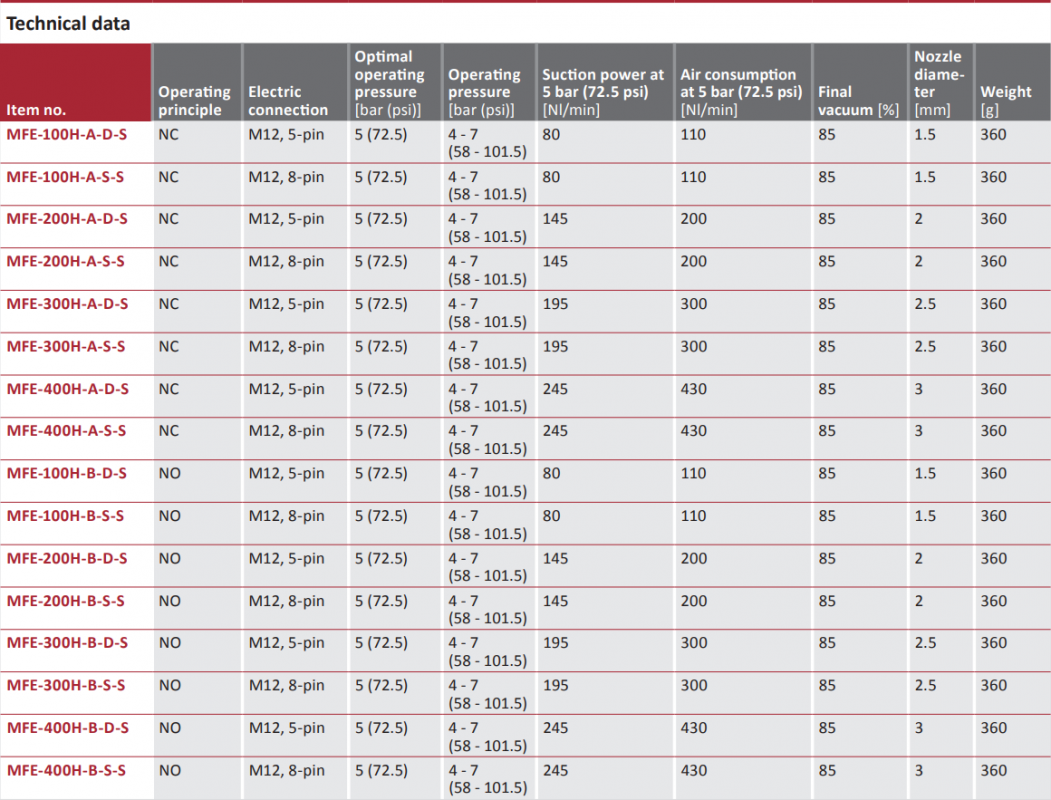Open item MFE-400H-B-D-S
This screenshot has width=1051, height=800.
(67, 728)
